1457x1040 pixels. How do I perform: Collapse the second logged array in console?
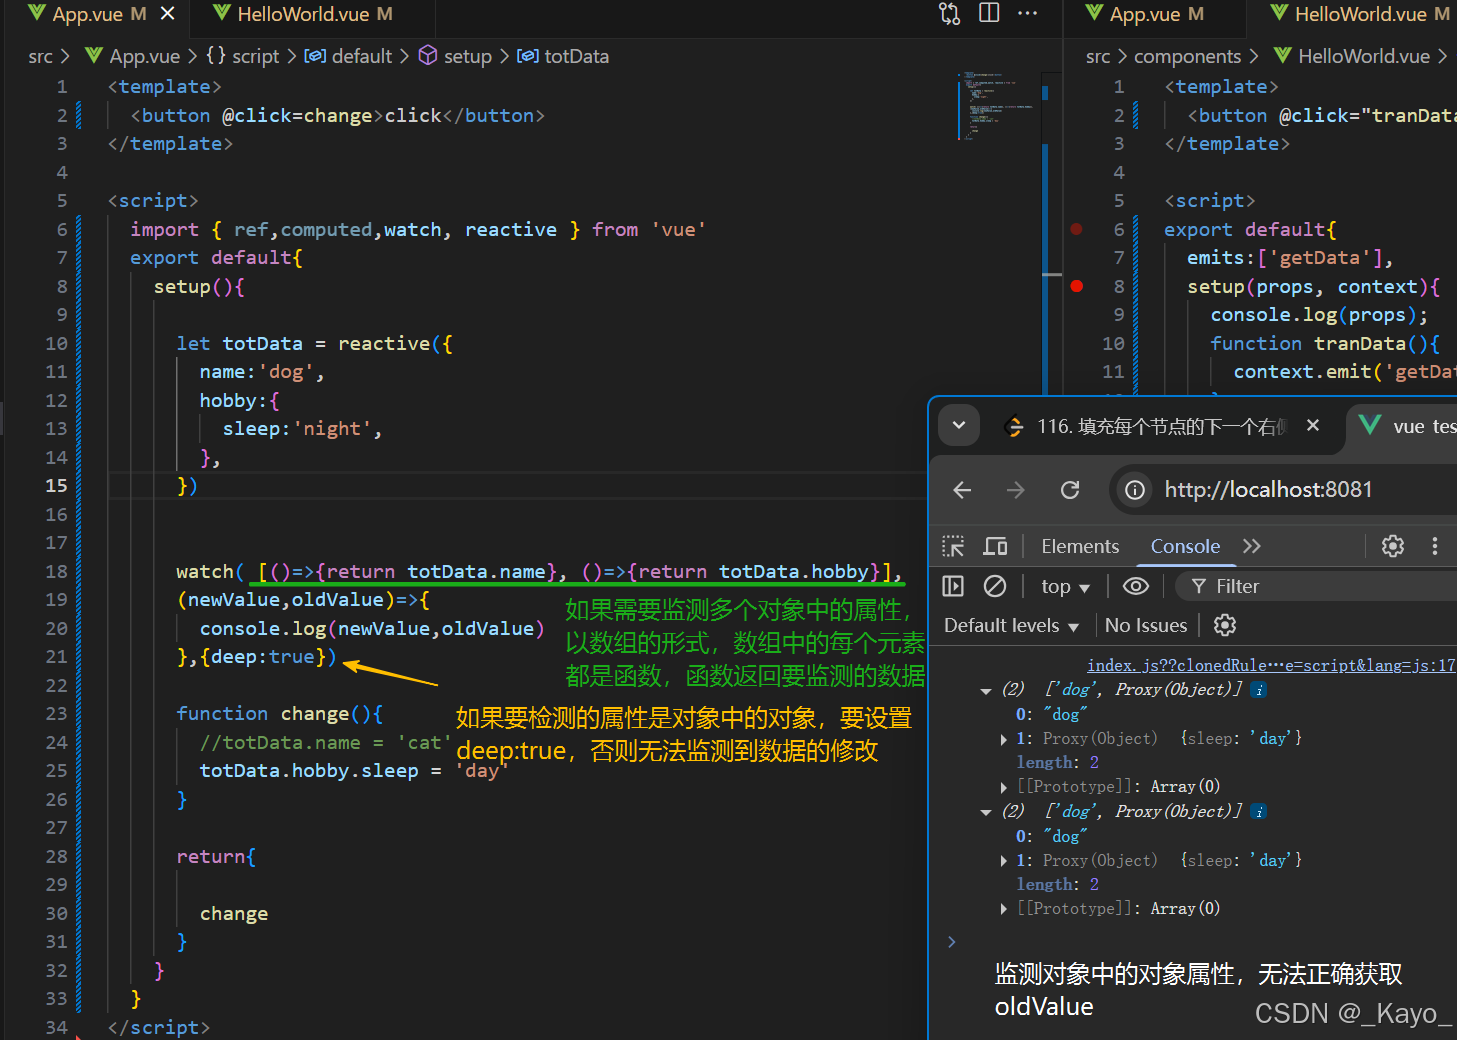(x=986, y=812)
